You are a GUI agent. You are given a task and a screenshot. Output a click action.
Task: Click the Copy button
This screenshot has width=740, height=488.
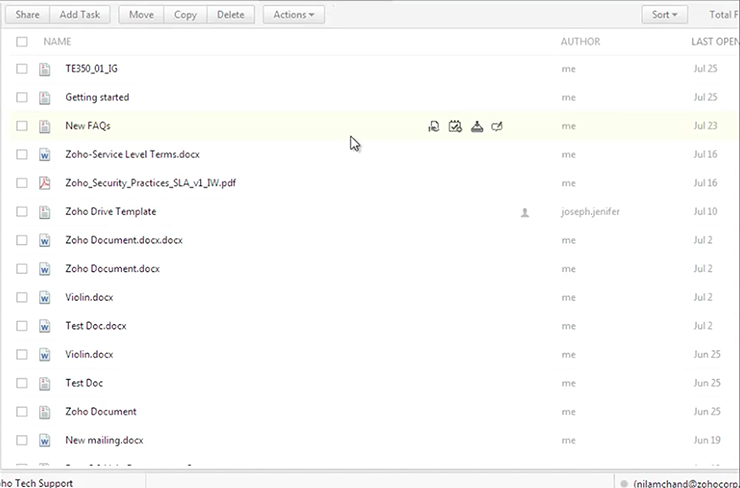click(x=185, y=15)
